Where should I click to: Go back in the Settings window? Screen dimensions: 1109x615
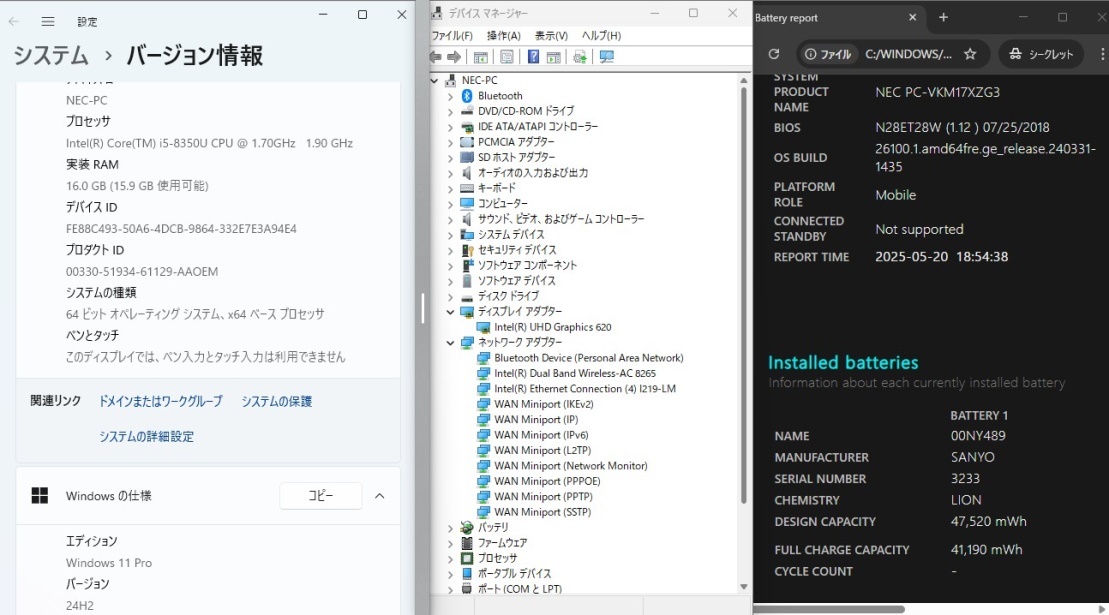click(13, 22)
